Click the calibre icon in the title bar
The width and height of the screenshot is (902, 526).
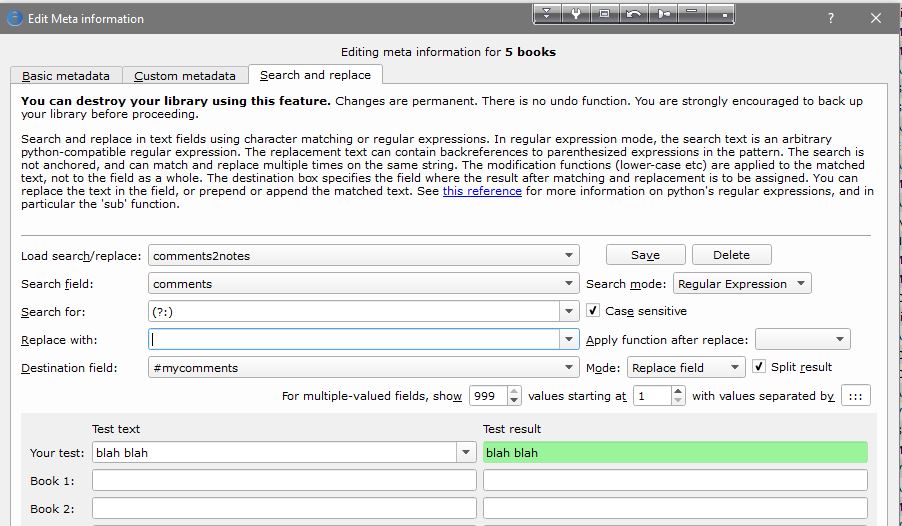click(x=14, y=18)
